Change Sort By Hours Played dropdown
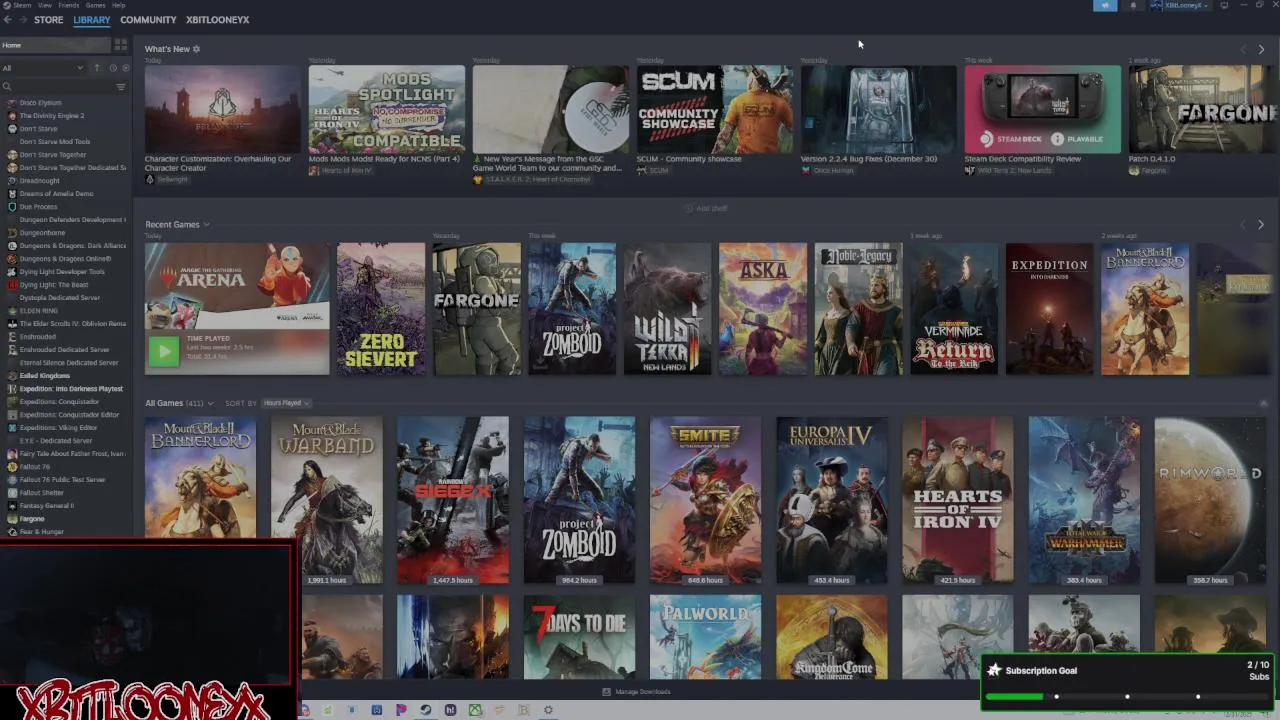 (x=286, y=403)
